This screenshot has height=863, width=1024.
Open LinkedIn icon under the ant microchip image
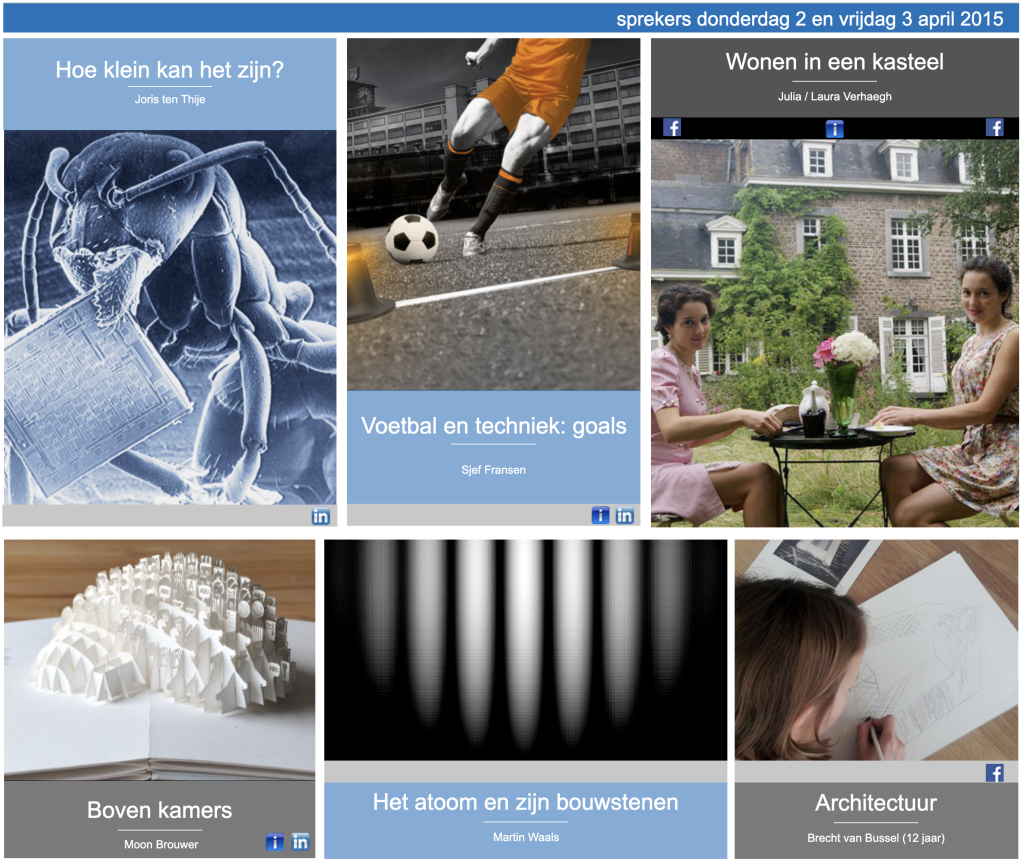[x=321, y=516]
